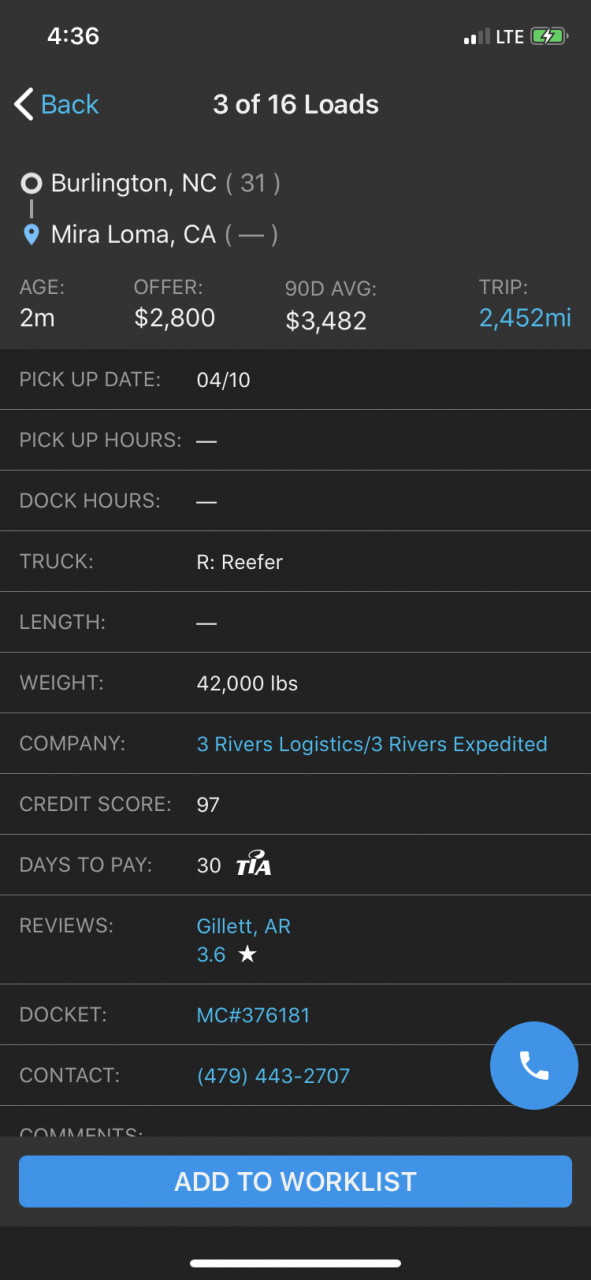Call contact number (479) 443-2707

[x=273, y=1076]
